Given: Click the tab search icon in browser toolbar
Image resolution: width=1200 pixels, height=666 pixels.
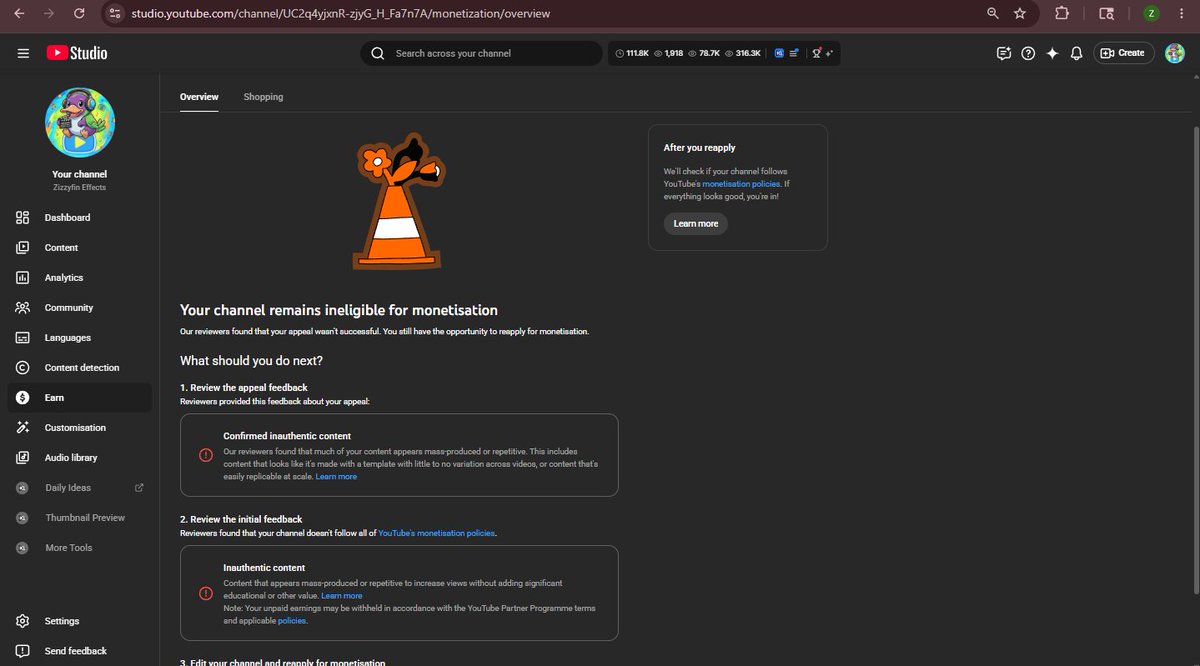Looking at the screenshot, I should pyautogui.click(x=1107, y=14).
